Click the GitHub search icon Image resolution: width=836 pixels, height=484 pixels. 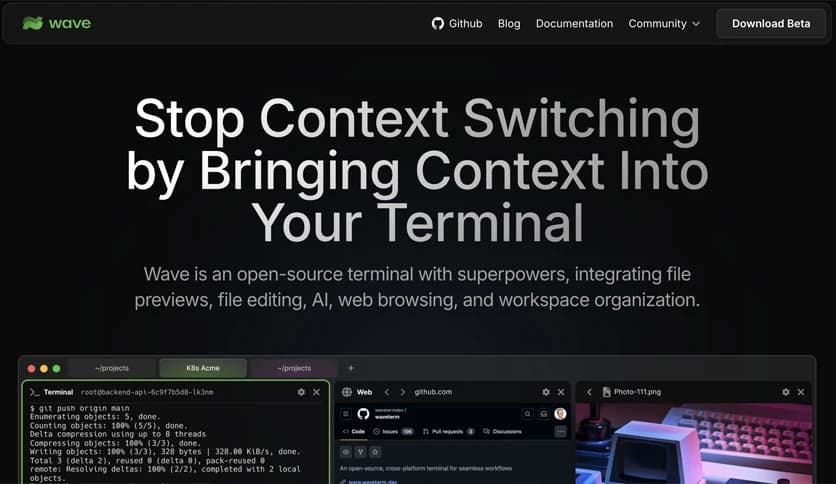pos(527,414)
